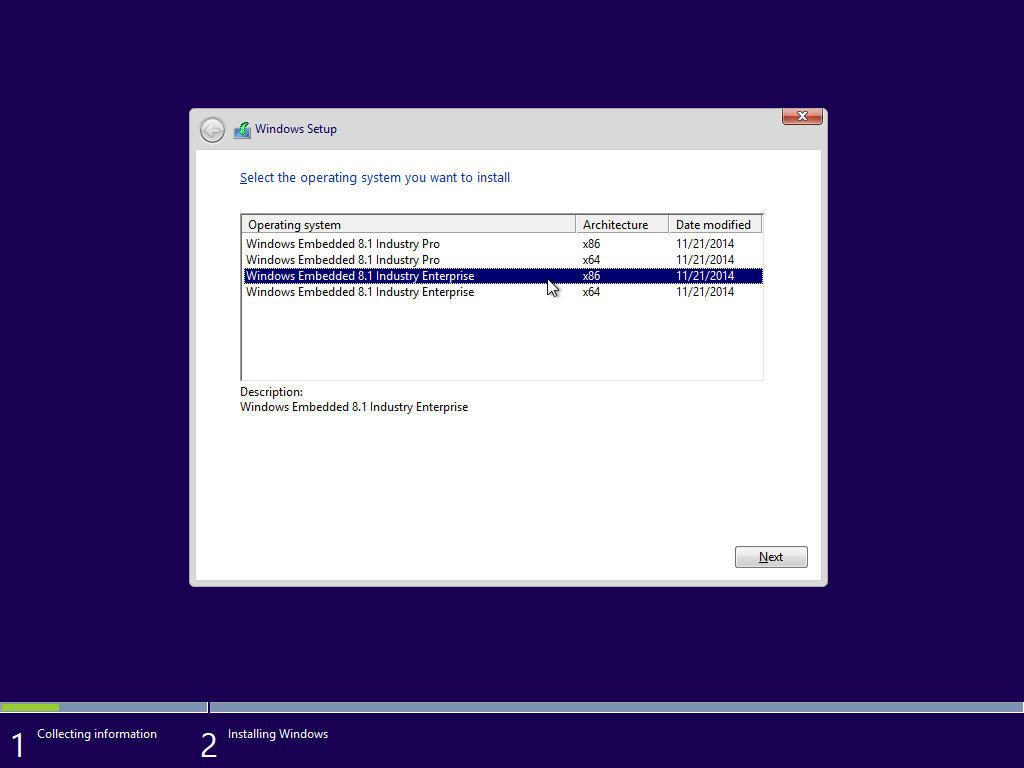Click the Installing Windows step label
1024x768 pixels.
[x=277, y=733]
